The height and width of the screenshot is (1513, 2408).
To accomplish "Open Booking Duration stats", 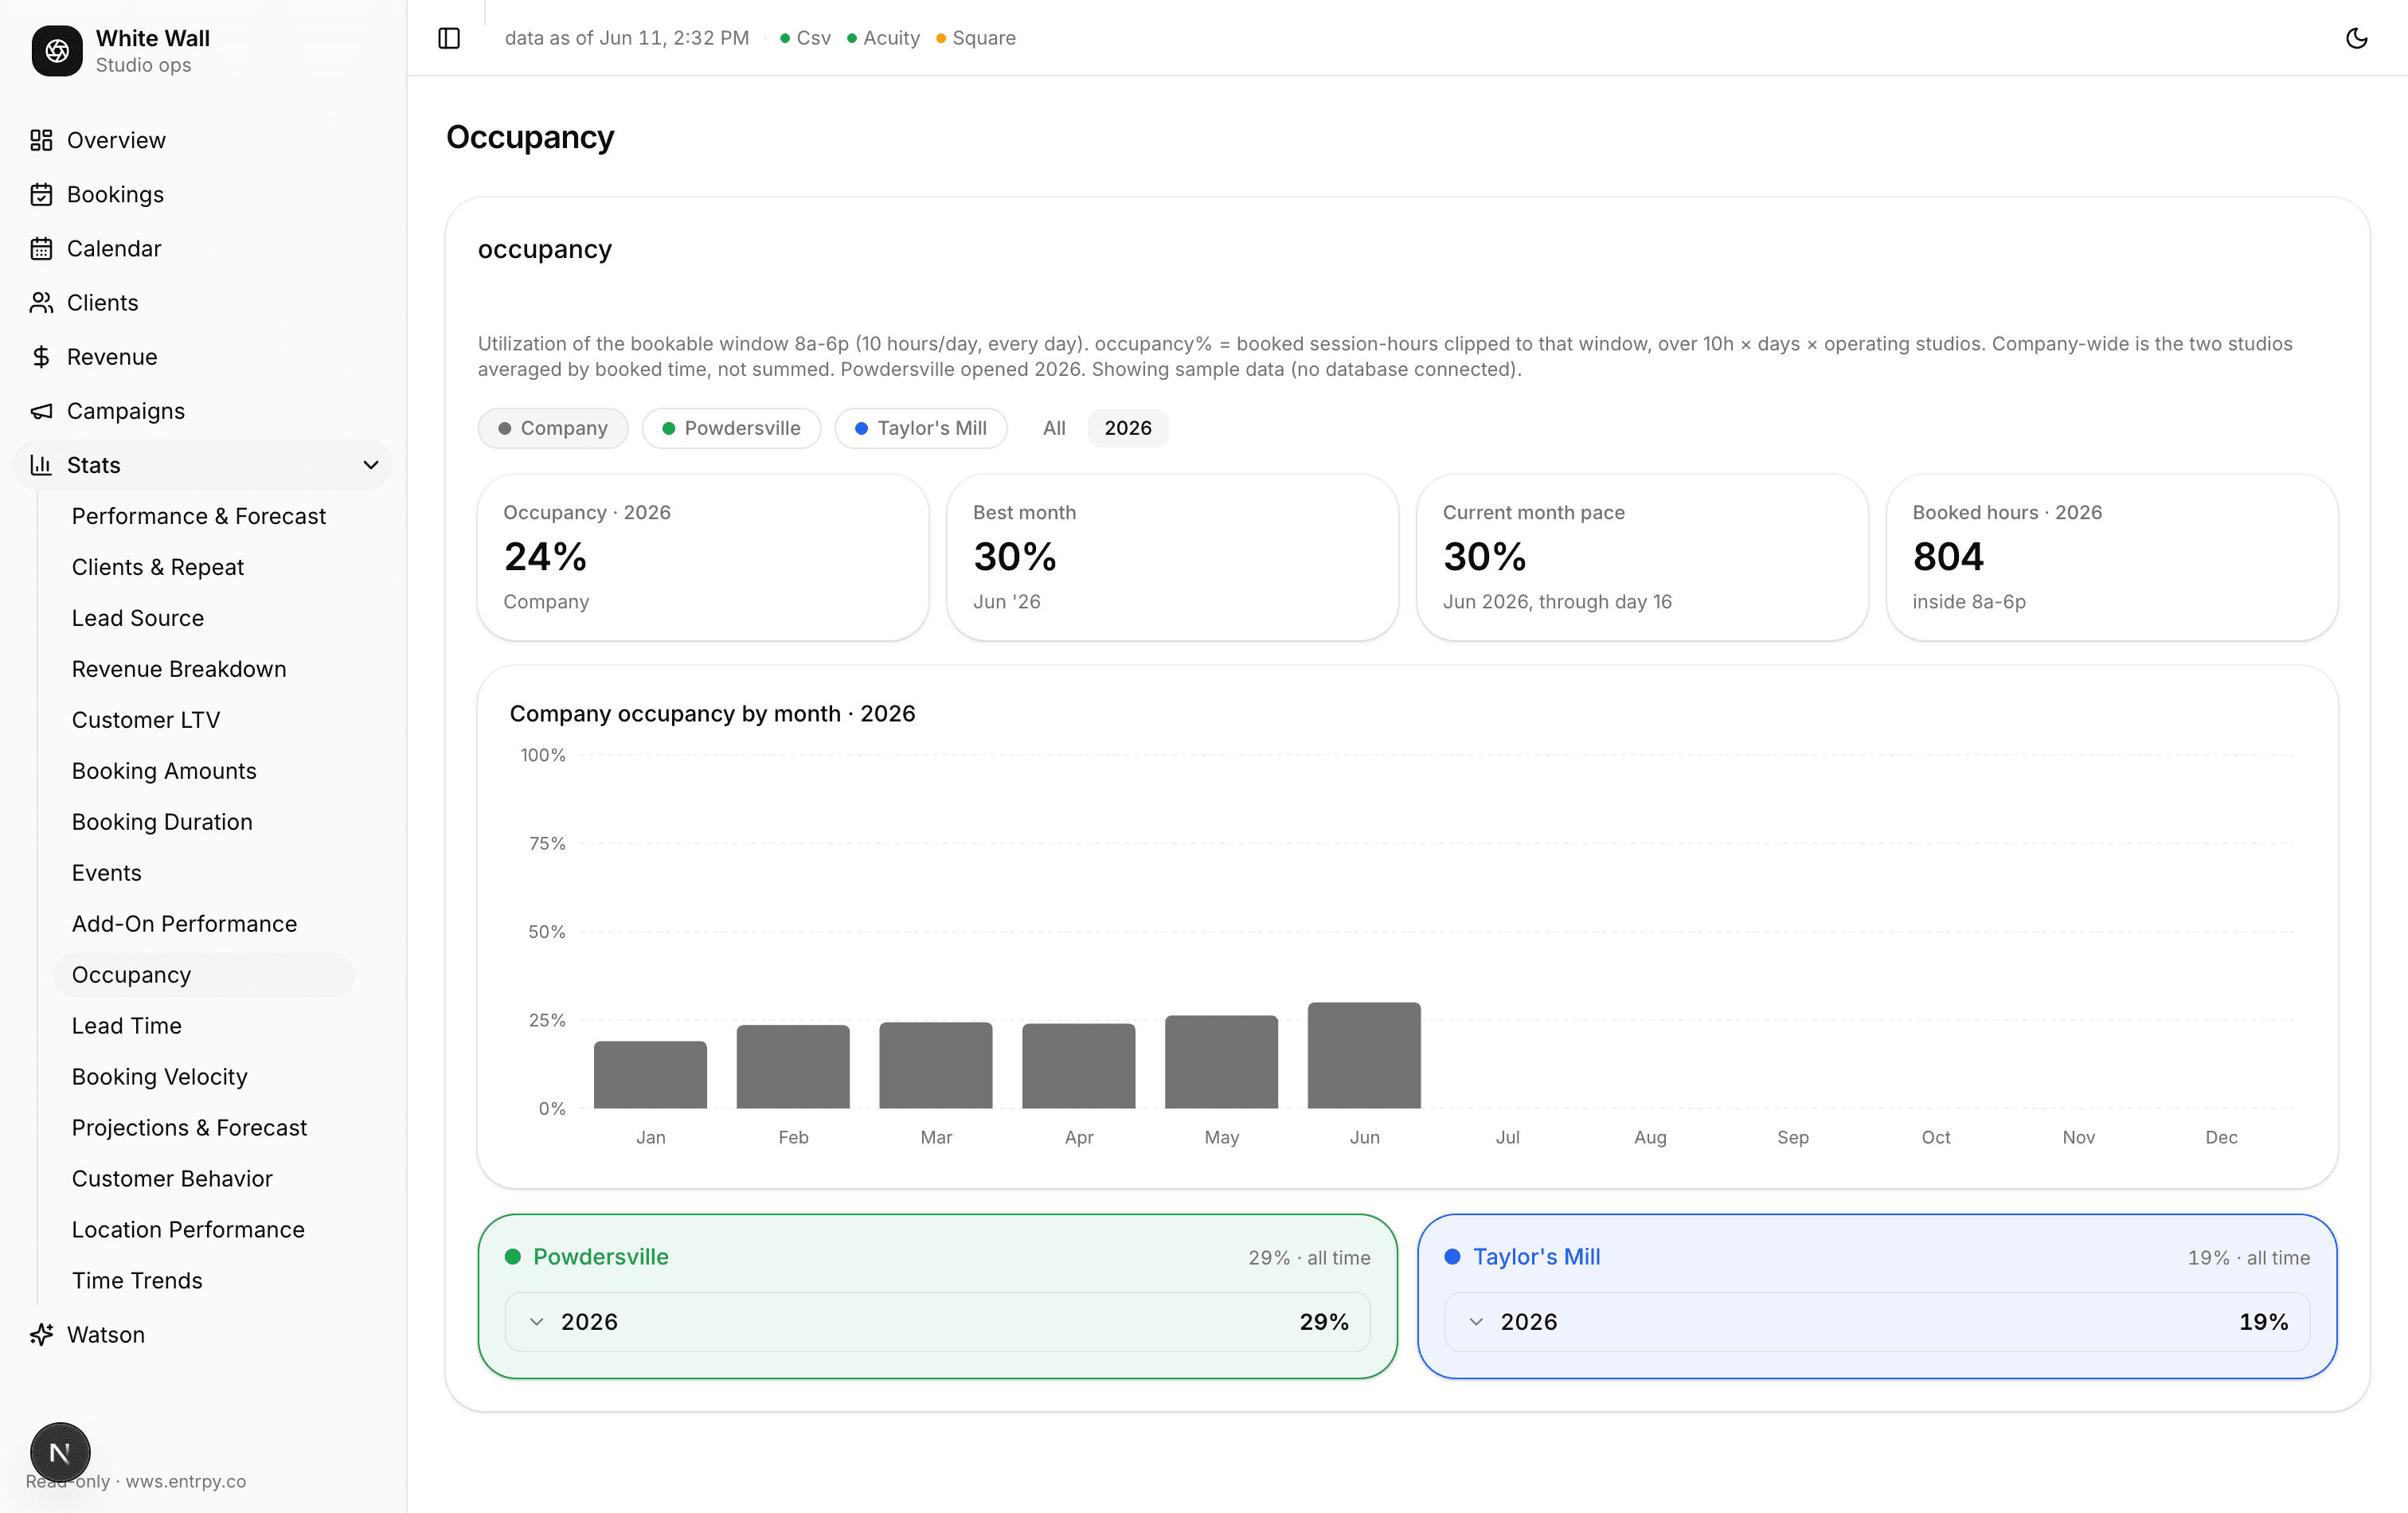I will click(x=162, y=822).
